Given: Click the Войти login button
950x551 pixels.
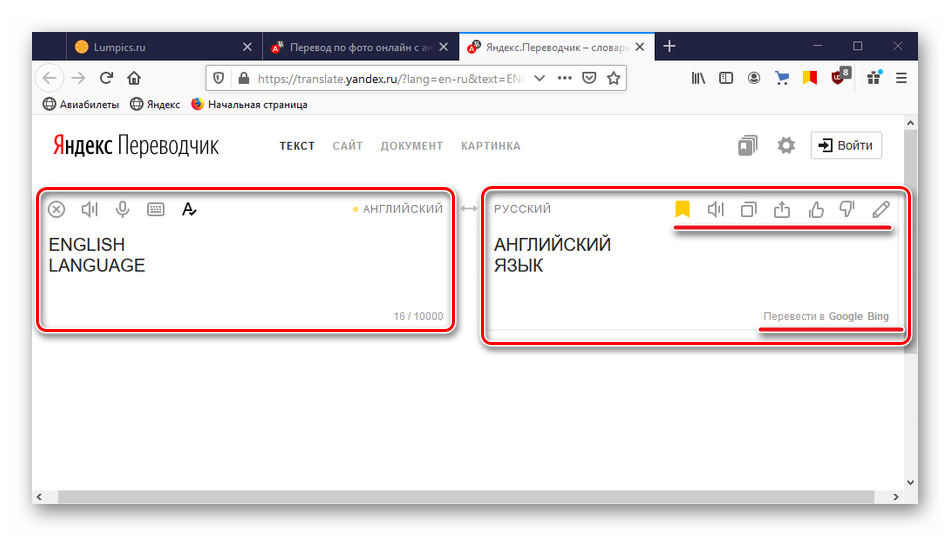Looking at the screenshot, I should (846, 146).
